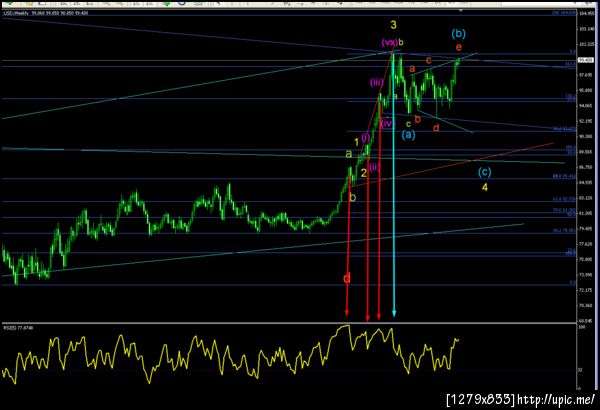Click the 70.360 price axis label
This screenshot has width=600, height=410.
point(586,305)
